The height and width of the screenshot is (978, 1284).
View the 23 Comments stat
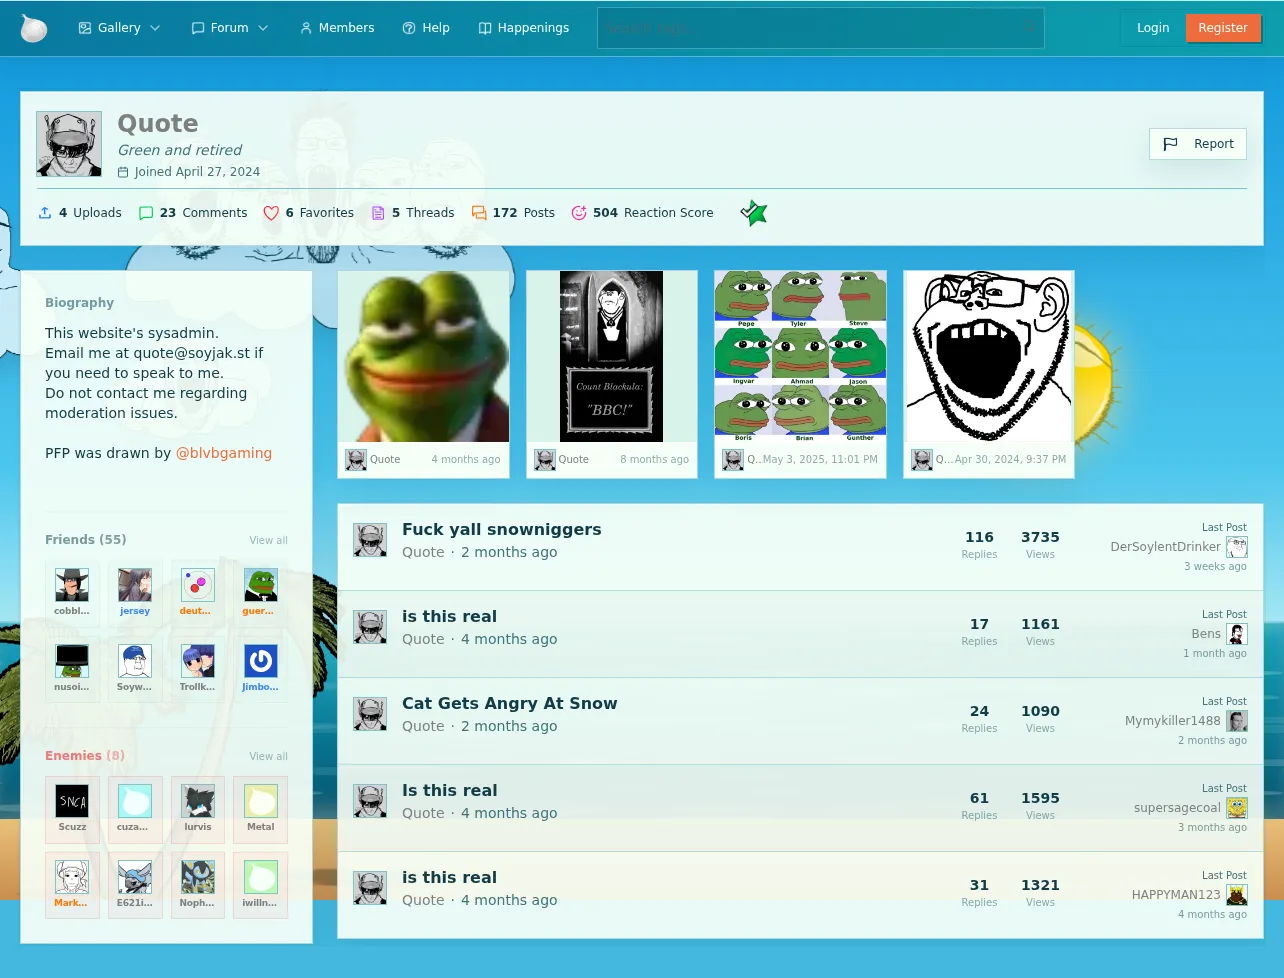click(x=193, y=213)
